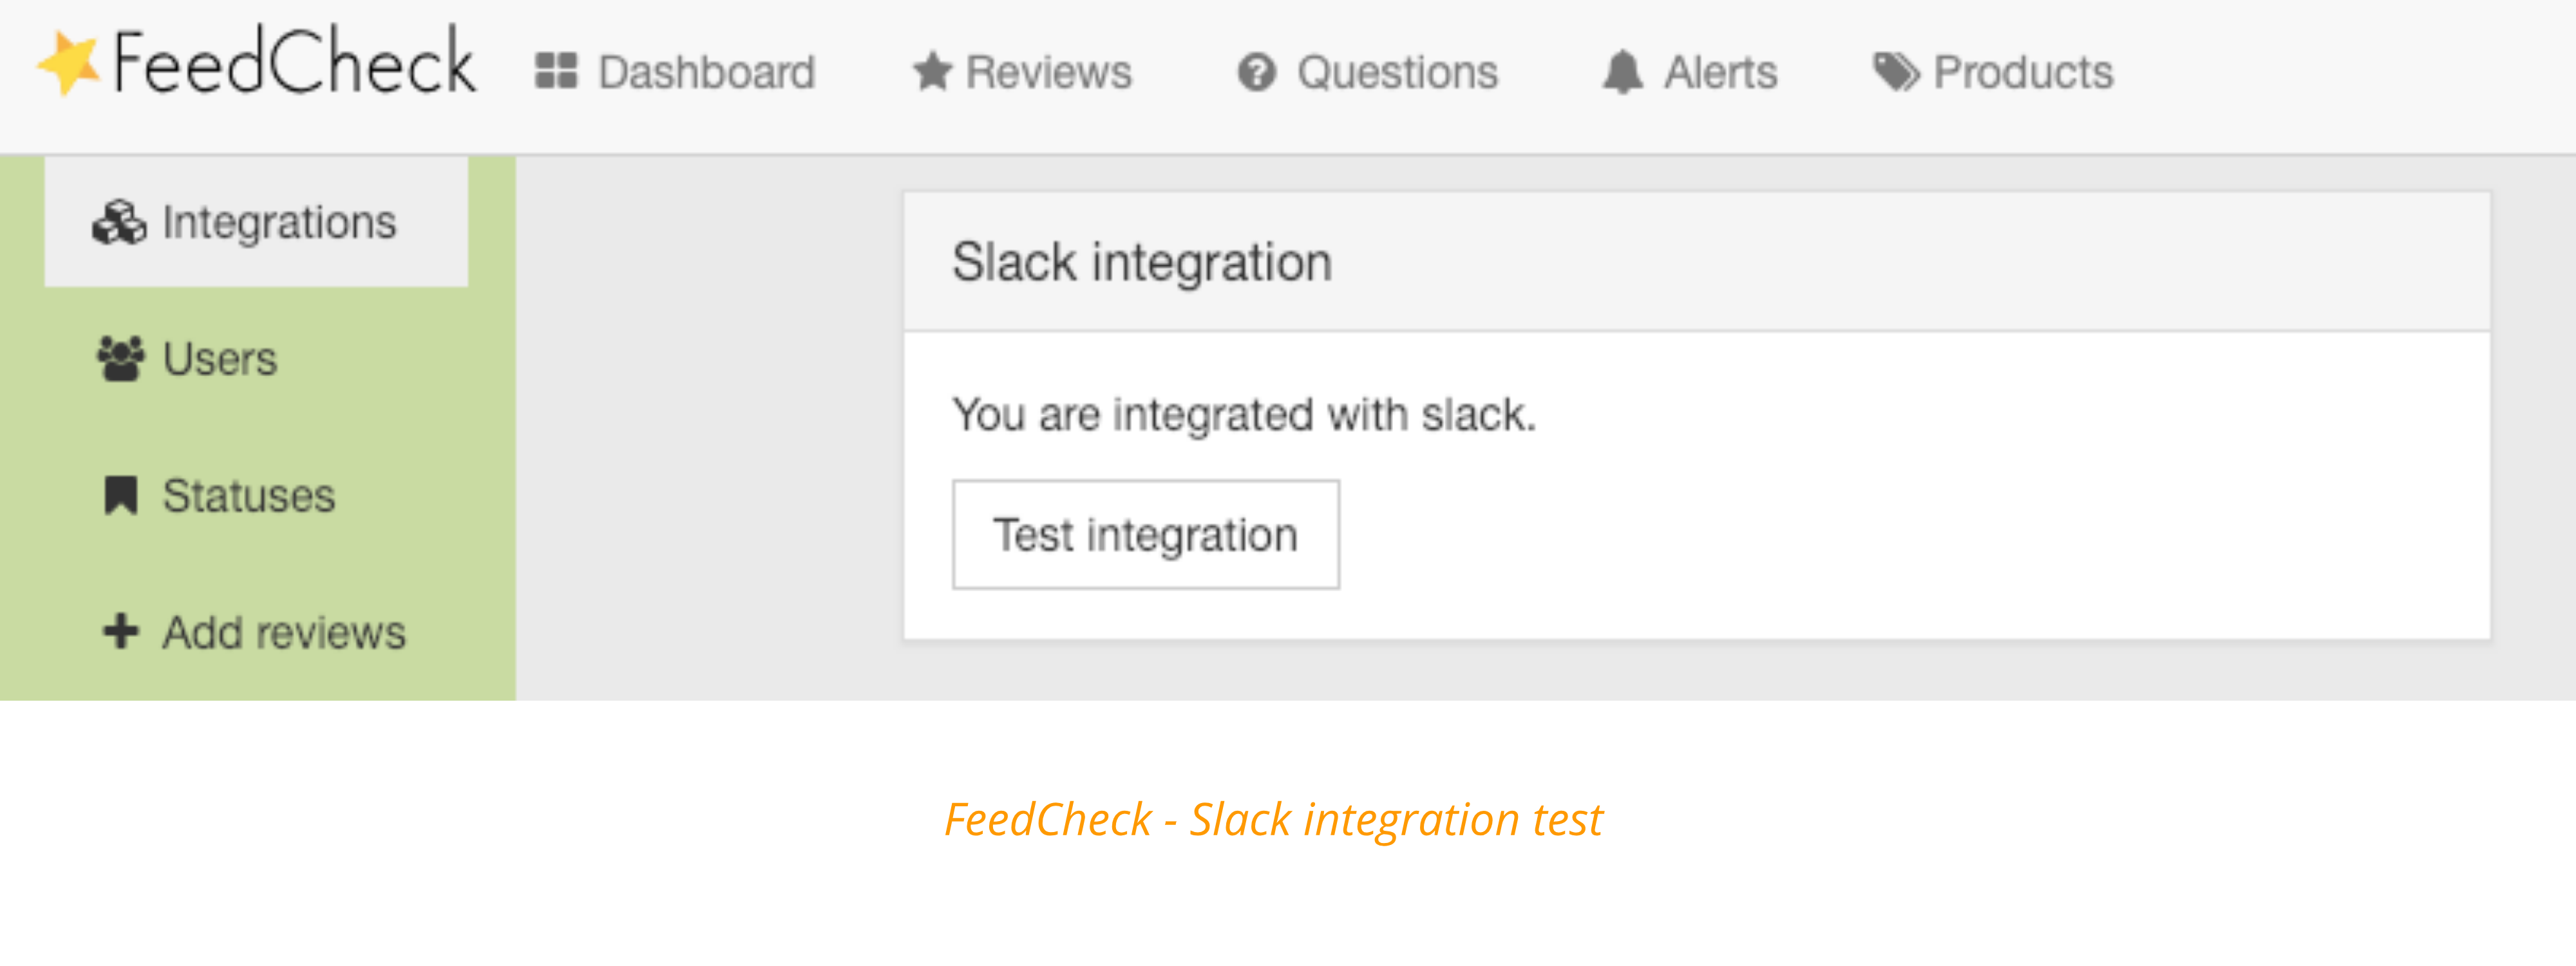Click the Dashboard grid icon

coord(556,72)
